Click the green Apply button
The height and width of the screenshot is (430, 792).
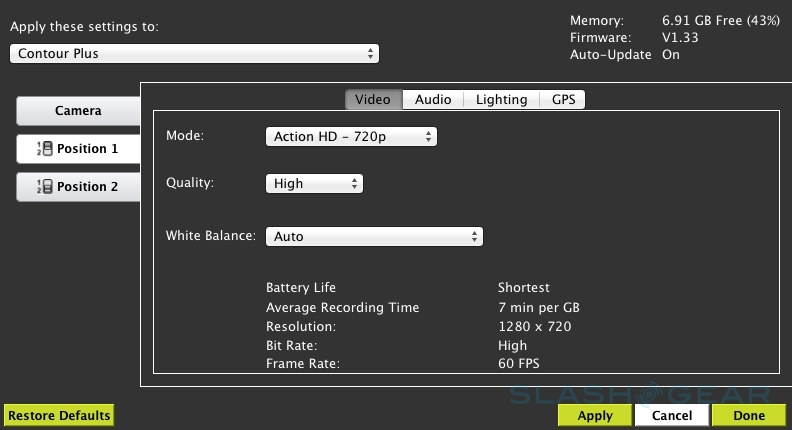(x=595, y=416)
